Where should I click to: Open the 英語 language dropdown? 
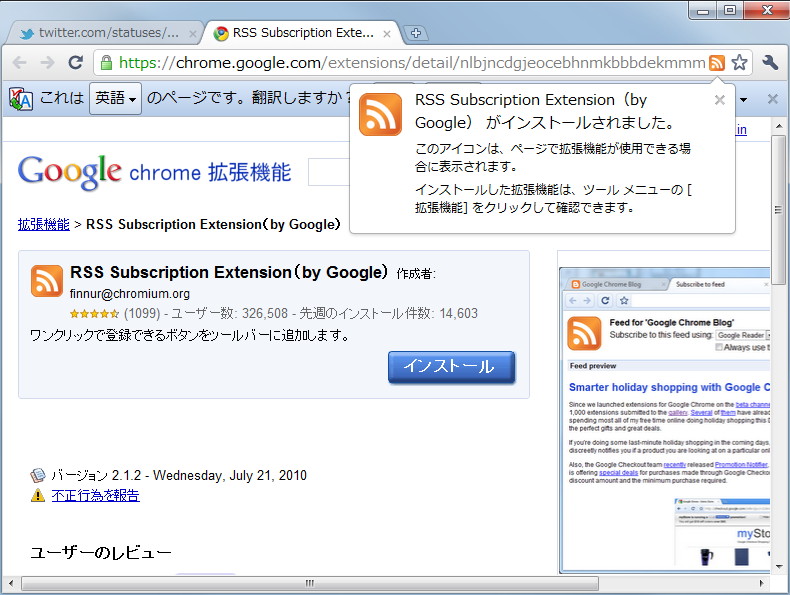tap(115, 98)
